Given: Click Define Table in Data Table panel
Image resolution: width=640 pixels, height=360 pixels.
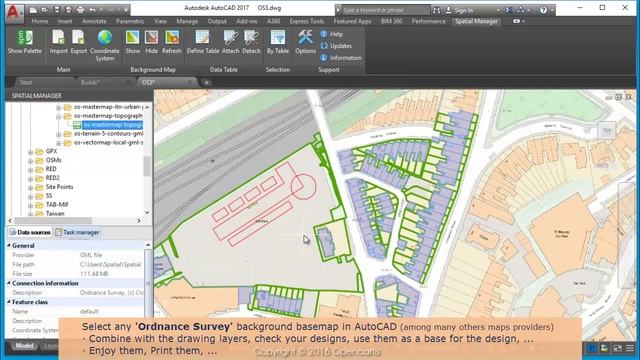Looking at the screenshot, I should click(x=203, y=42).
